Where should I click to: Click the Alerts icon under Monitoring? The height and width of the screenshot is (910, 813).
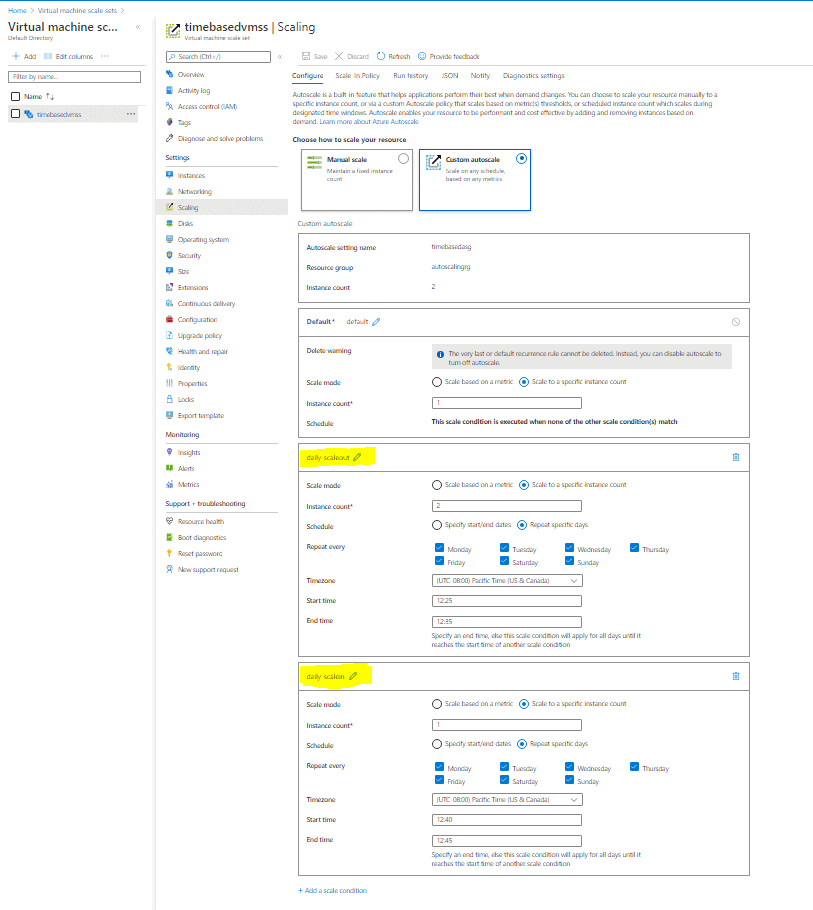click(169, 468)
